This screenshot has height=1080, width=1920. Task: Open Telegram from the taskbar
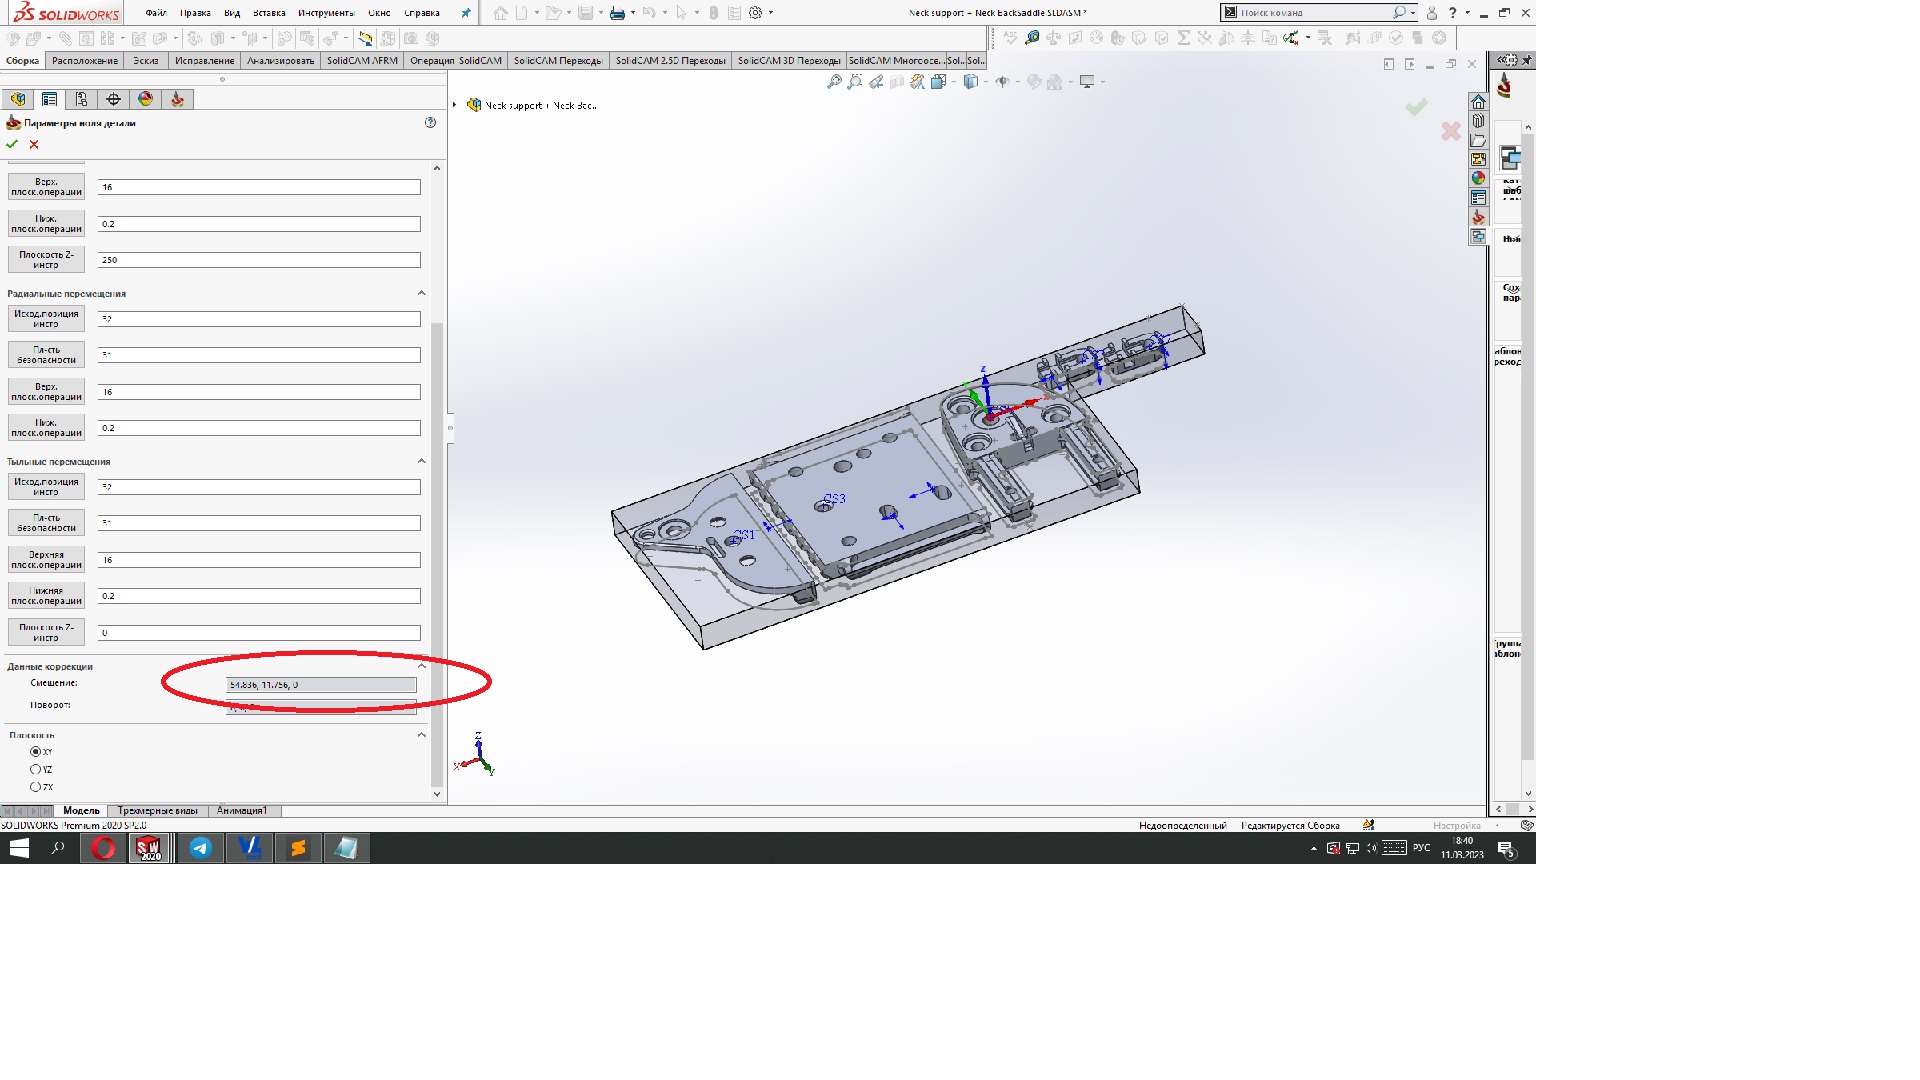click(200, 848)
